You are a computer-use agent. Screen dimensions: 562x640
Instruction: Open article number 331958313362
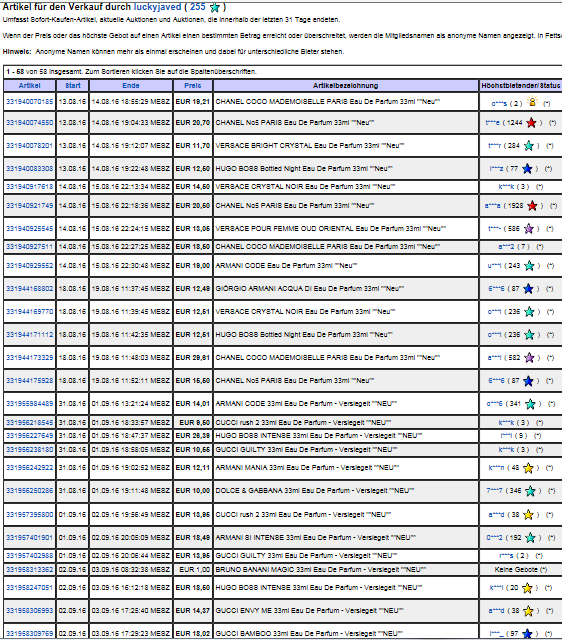[29, 569]
